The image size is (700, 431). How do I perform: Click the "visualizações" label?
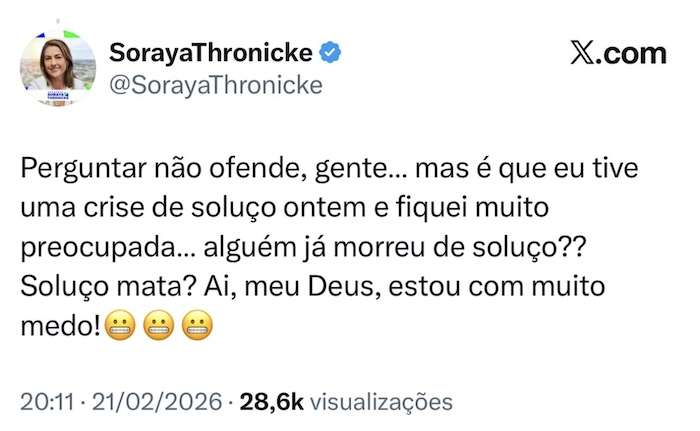pyautogui.click(x=382, y=402)
